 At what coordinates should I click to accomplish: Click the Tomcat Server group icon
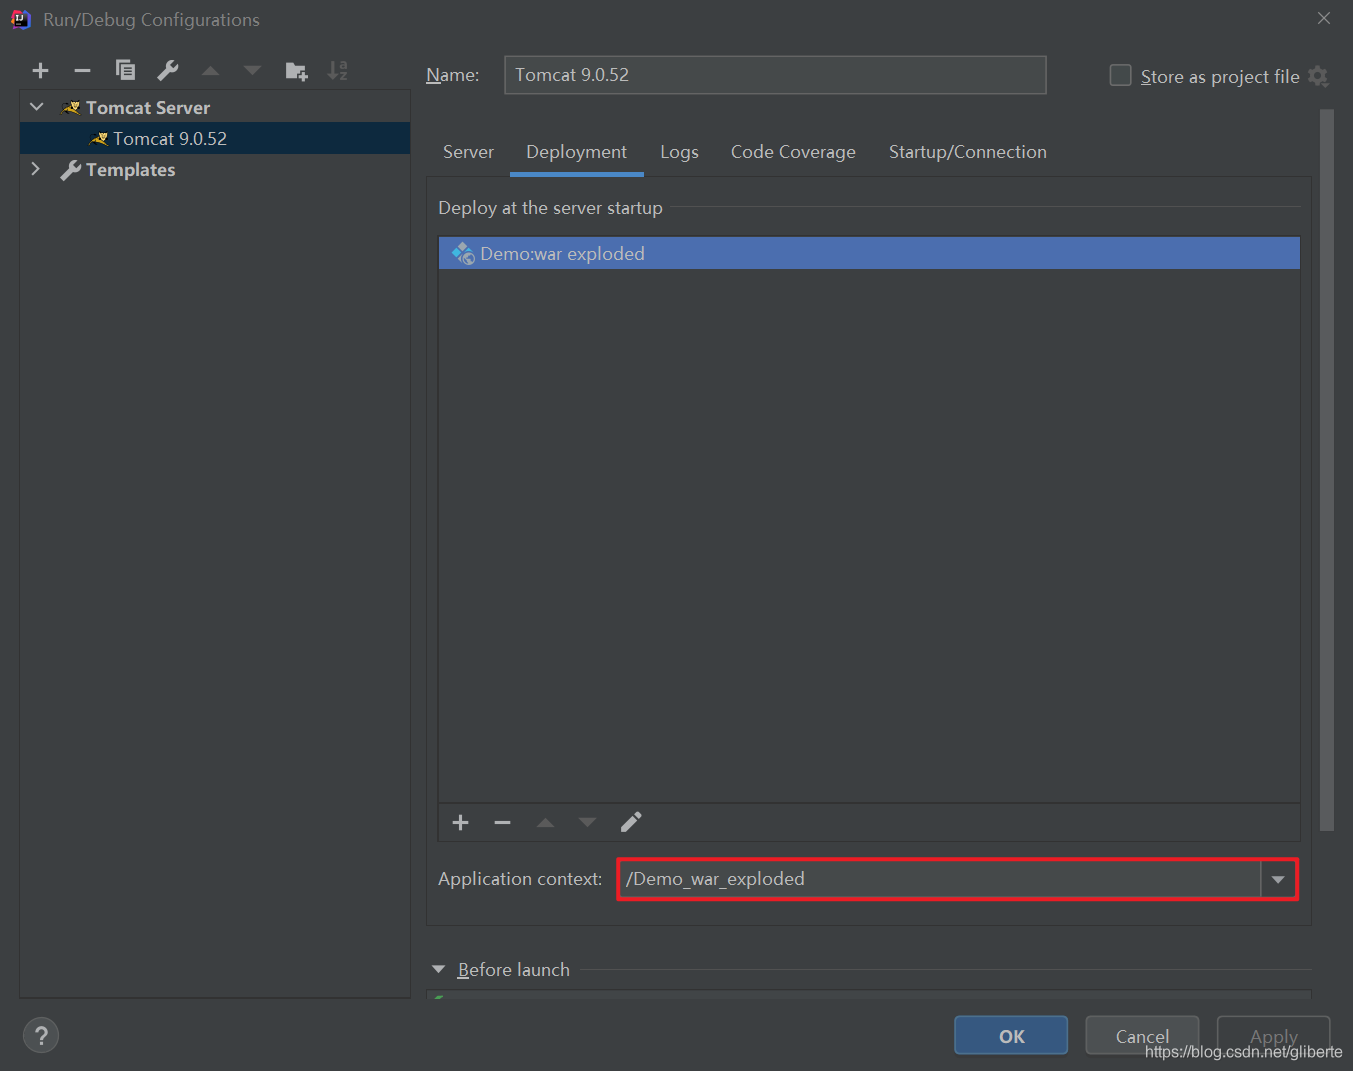71,108
